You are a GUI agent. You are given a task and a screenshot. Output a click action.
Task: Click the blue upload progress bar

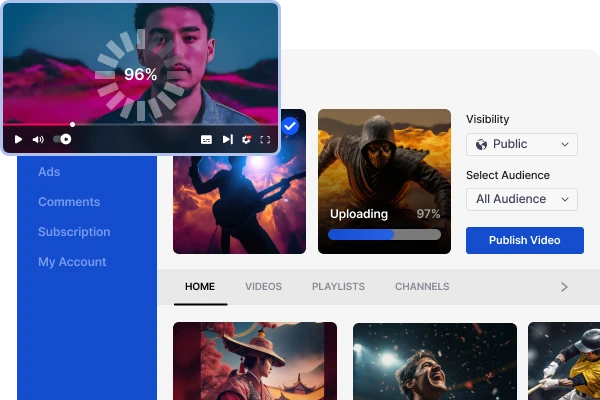[x=384, y=235]
